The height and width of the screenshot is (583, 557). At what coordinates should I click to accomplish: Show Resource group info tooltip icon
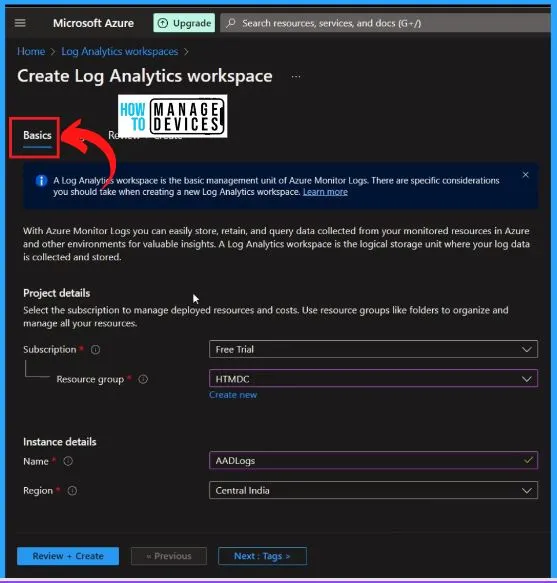coord(143,379)
